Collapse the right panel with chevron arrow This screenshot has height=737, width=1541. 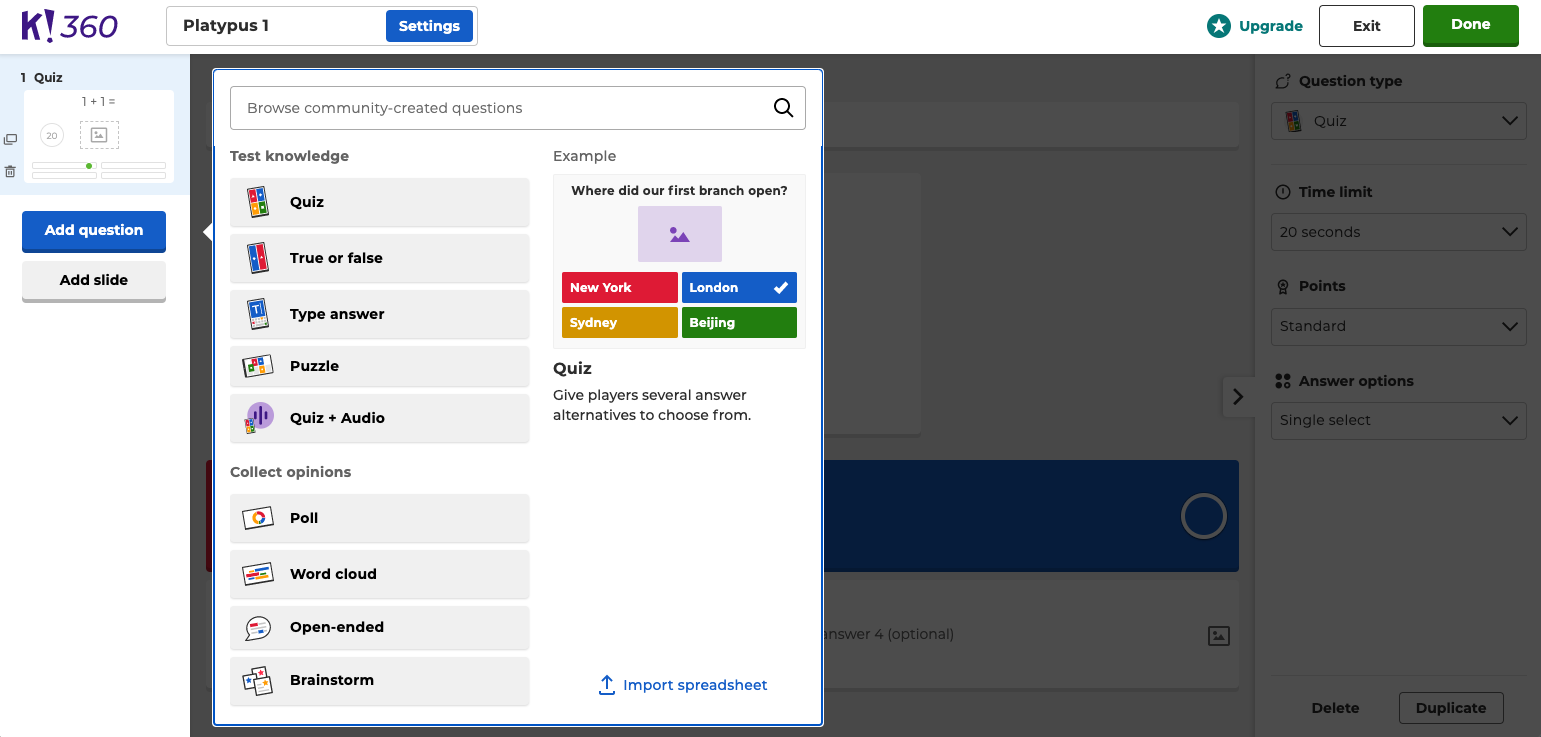[1238, 397]
